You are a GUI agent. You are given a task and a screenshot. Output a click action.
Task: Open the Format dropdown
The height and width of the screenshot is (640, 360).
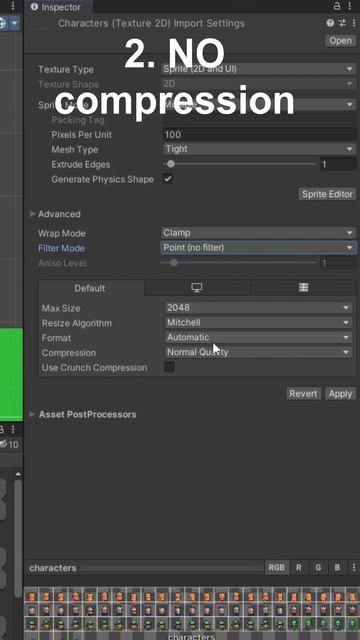[258, 338]
